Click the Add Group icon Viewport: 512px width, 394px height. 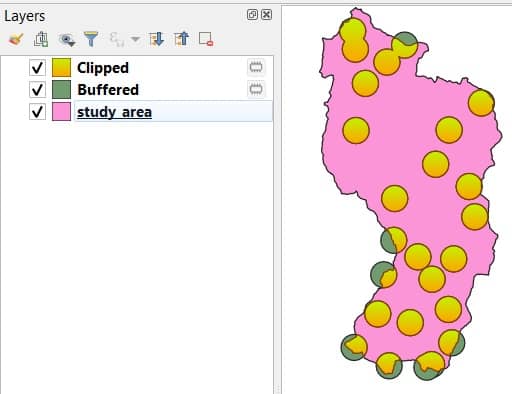pyautogui.click(x=41, y=39)
